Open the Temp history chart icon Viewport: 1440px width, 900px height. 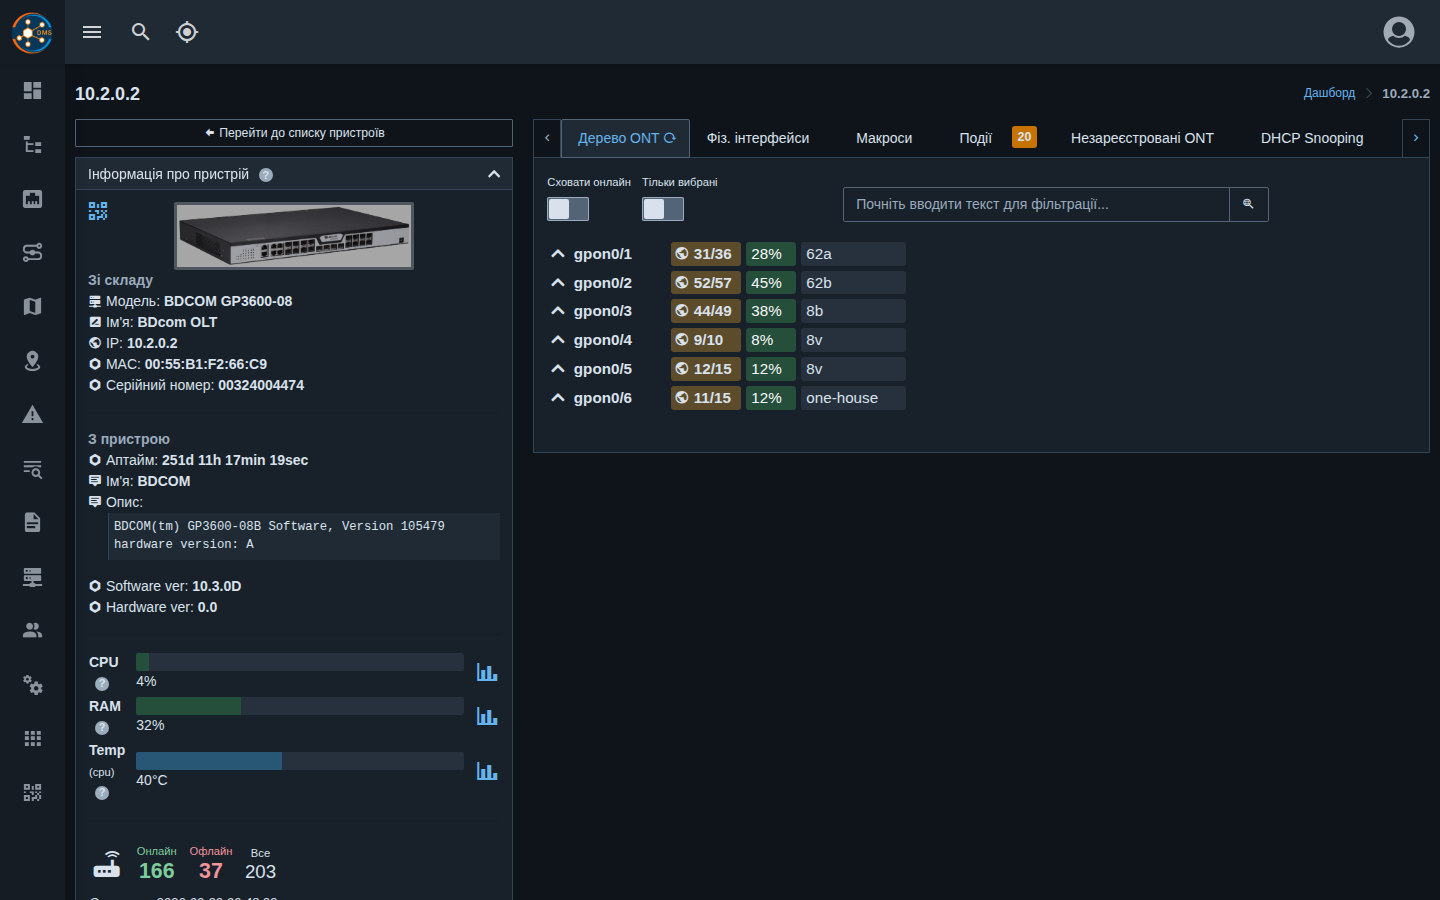point(487,771)
